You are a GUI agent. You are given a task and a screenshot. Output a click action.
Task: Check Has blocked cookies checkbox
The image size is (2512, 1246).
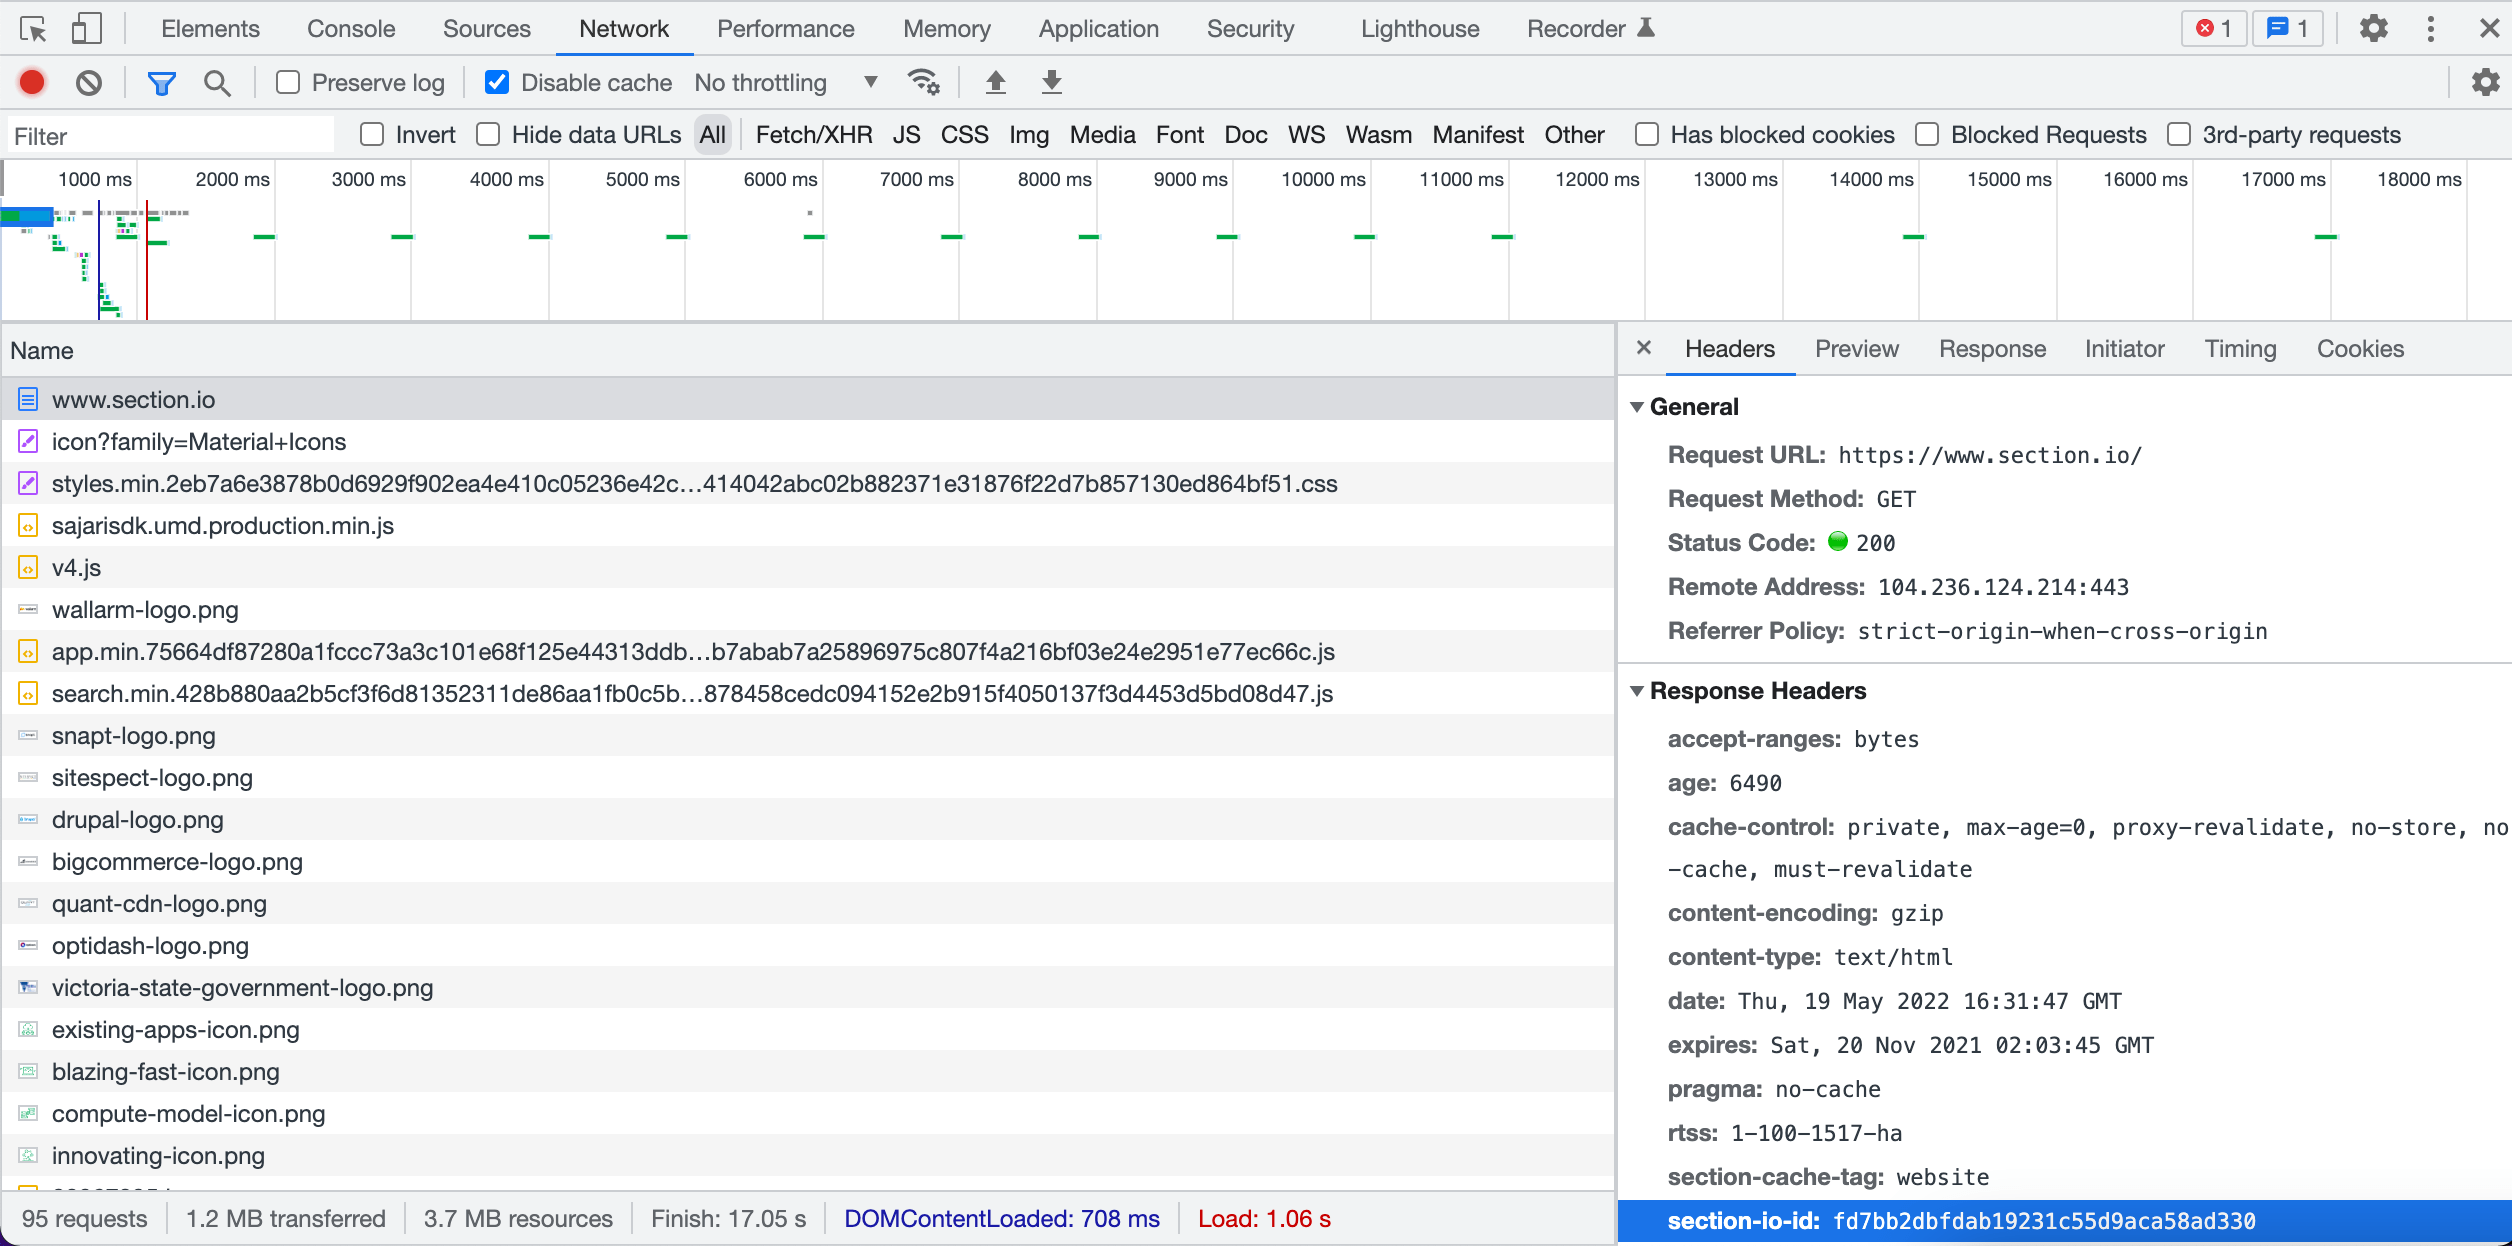point(1647,134)
